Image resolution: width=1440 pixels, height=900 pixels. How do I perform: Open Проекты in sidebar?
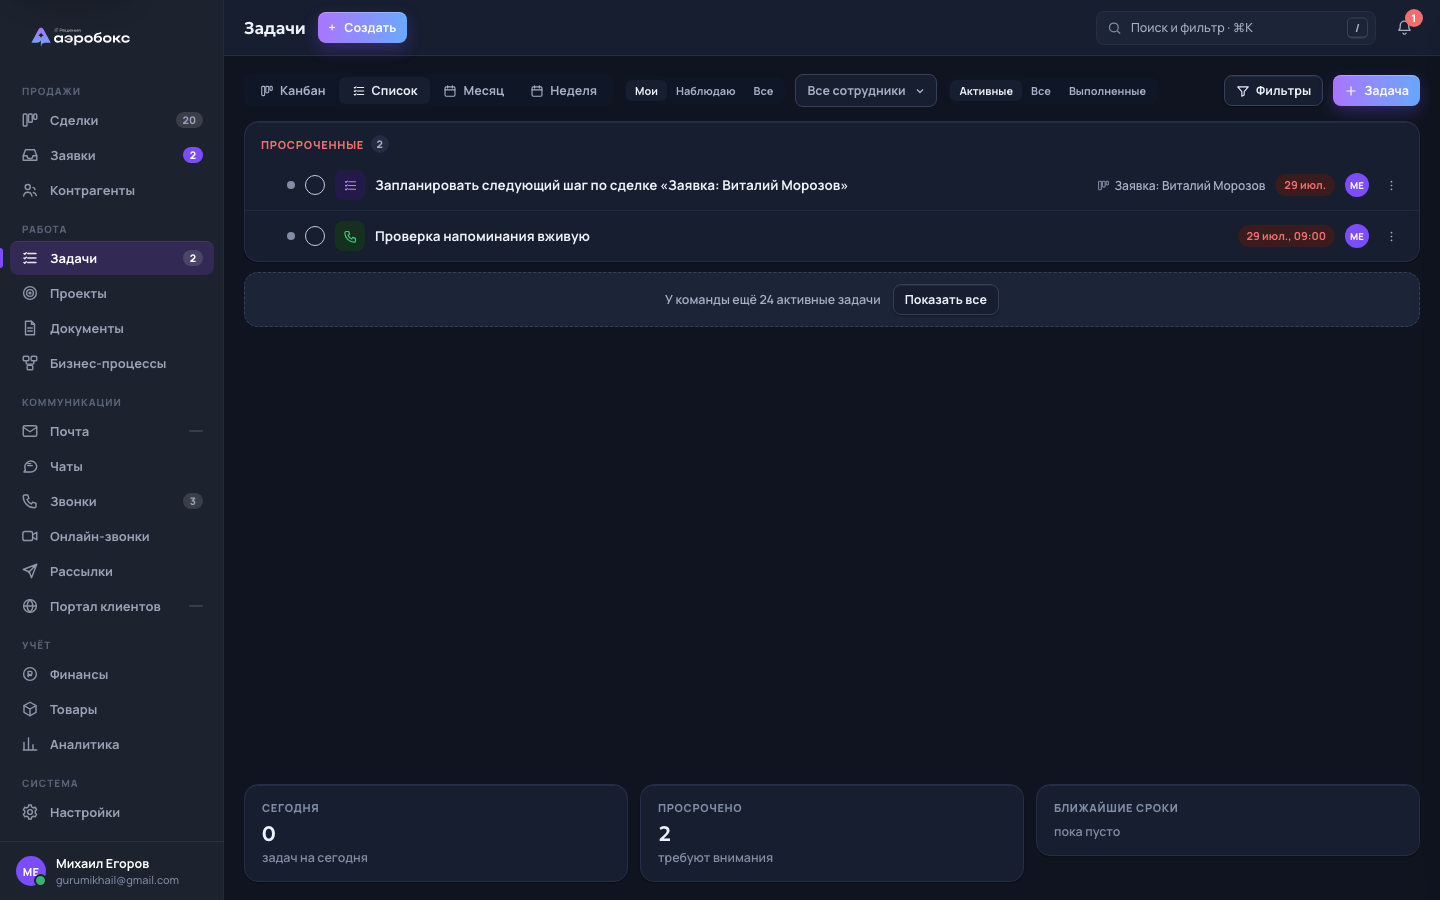pyautogui.click(x=112, y=293)
